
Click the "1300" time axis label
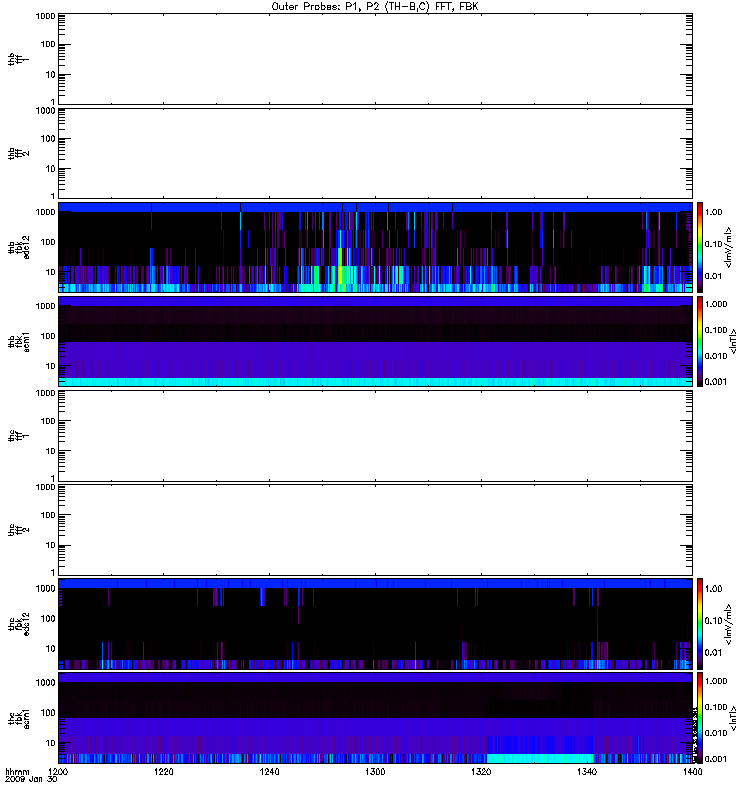375,772
